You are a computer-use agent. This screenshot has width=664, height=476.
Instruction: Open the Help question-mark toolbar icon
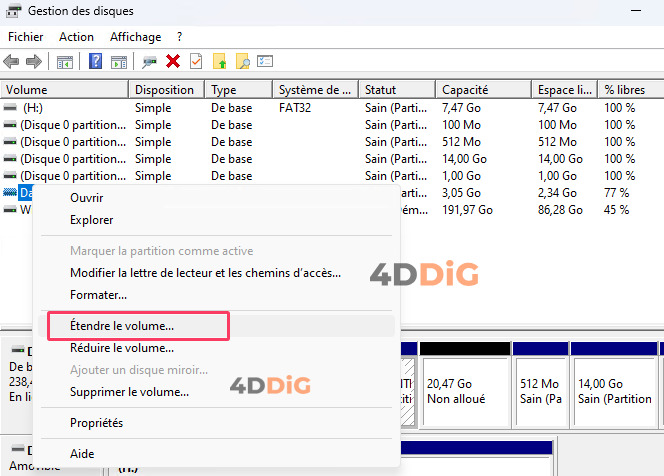tap(96, 61)
